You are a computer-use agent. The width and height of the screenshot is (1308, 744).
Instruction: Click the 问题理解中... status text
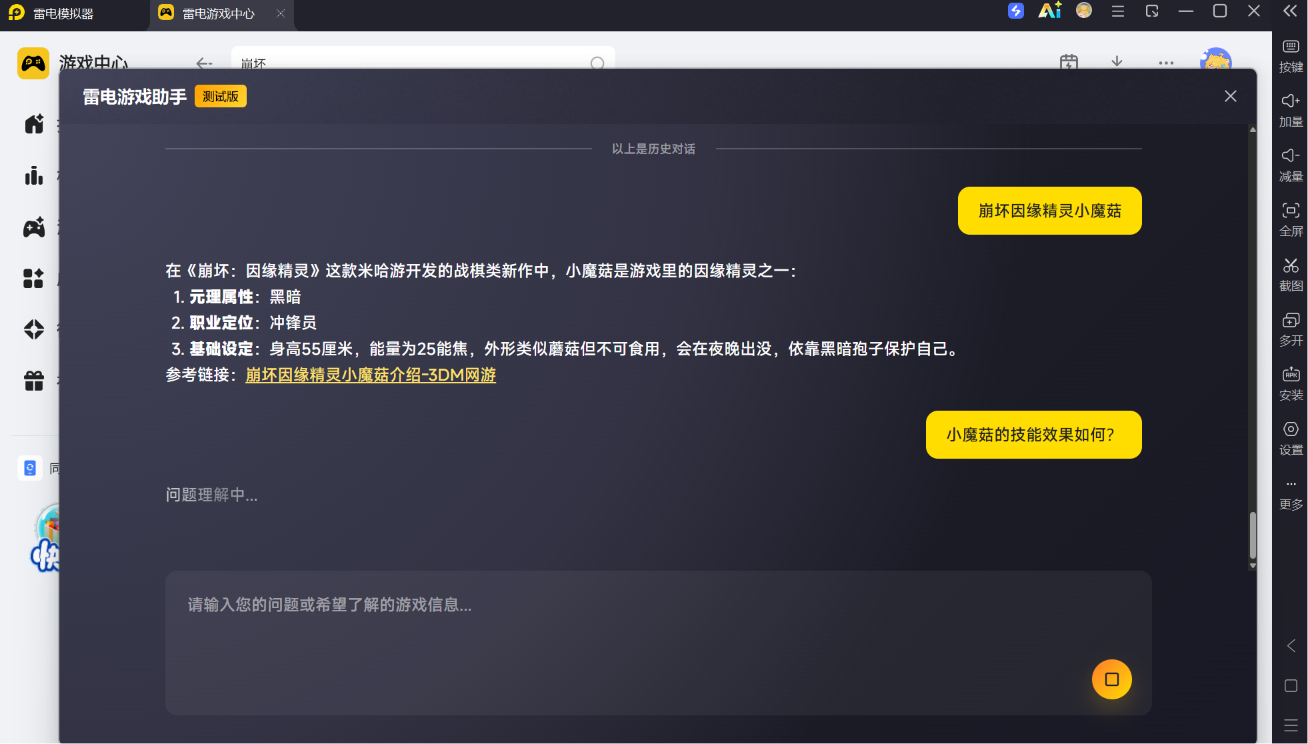pyautogui.click(x=212, y=495)
